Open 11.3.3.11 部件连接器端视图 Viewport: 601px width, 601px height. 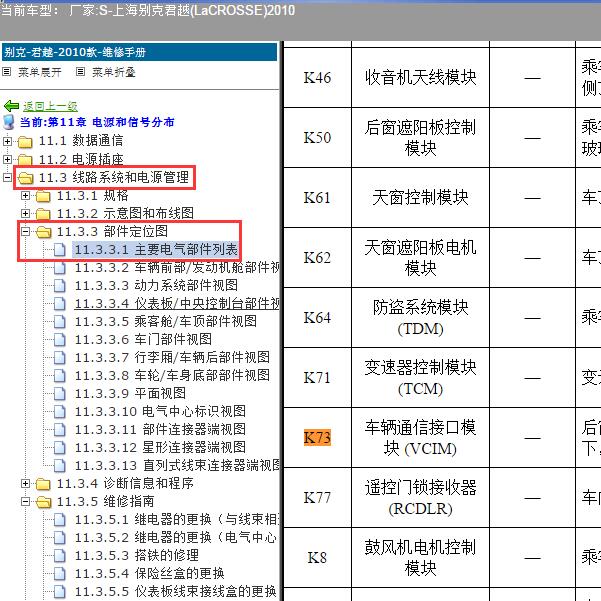pyautogui.click(x=160, y=429)
